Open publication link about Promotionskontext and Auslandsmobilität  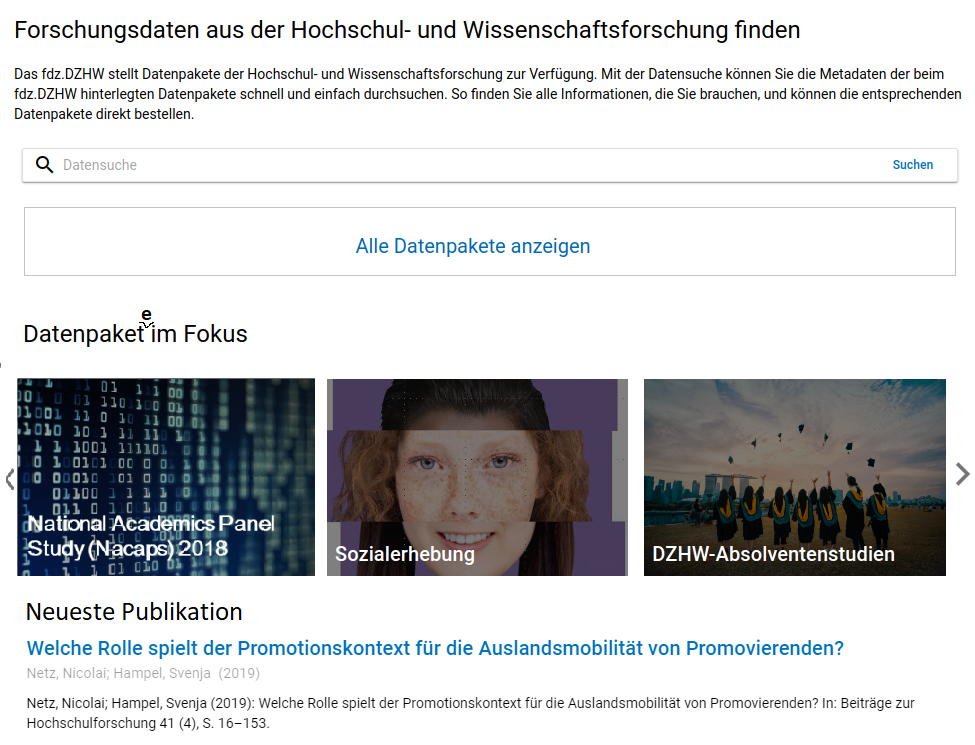click(435, 648)
